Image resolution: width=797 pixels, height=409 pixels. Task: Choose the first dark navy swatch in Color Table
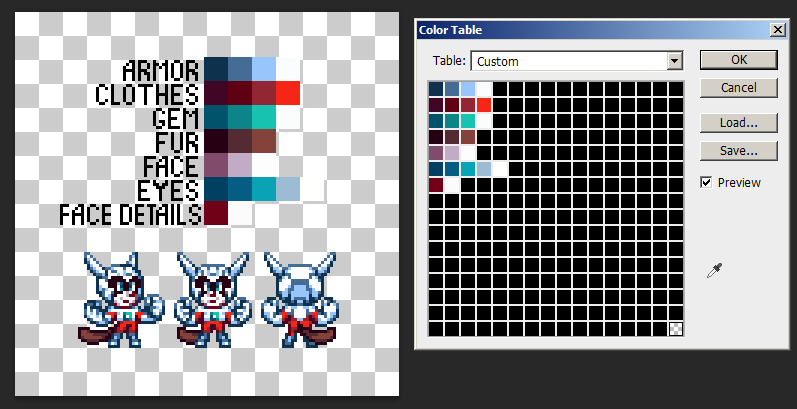(436, 89)
